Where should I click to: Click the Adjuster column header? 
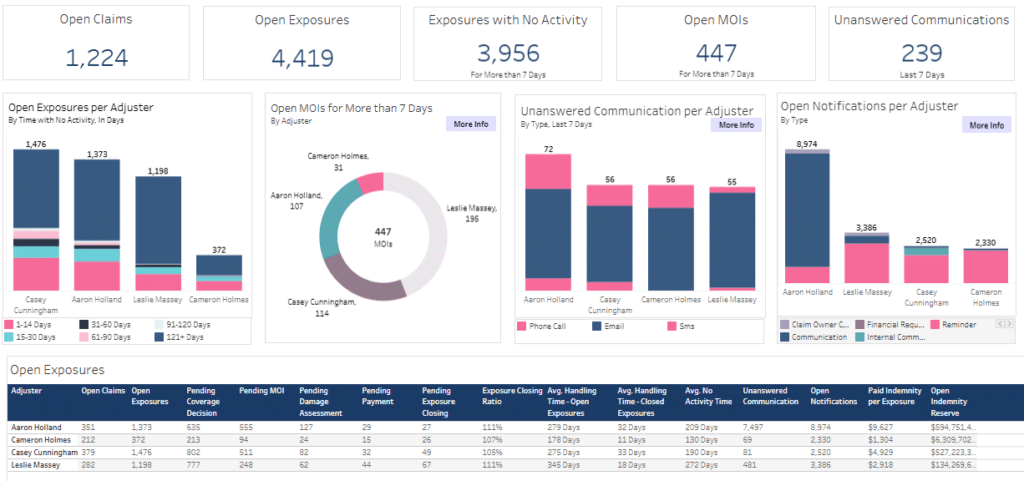[x=27, y=391]
